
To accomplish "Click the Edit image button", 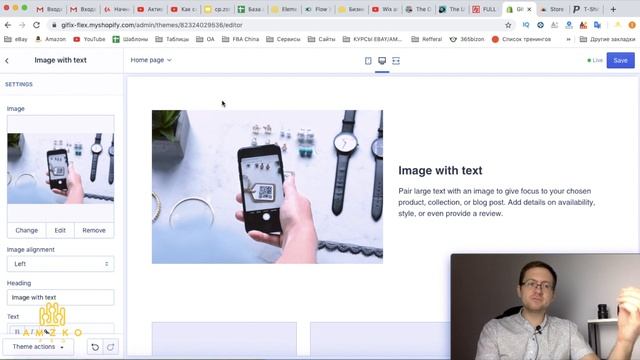I will [60, 230].
